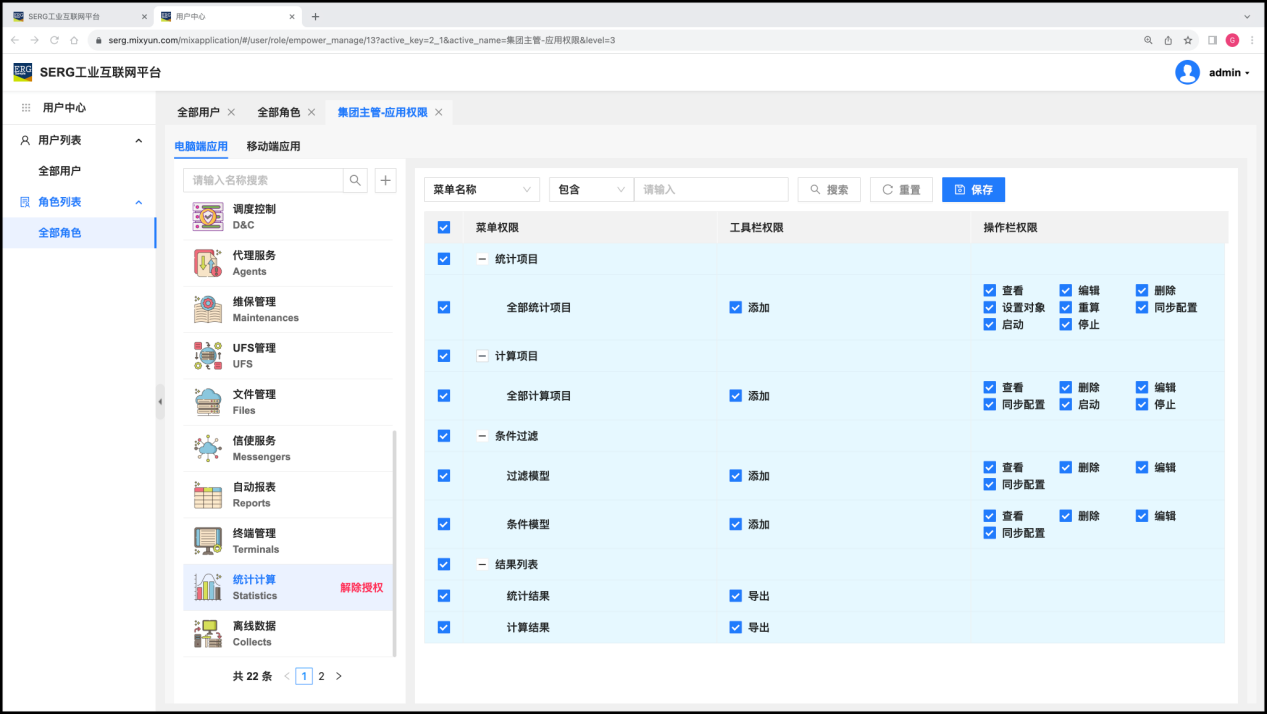Uncheck the 重算 permission checkbox

tap(1066, 308)
